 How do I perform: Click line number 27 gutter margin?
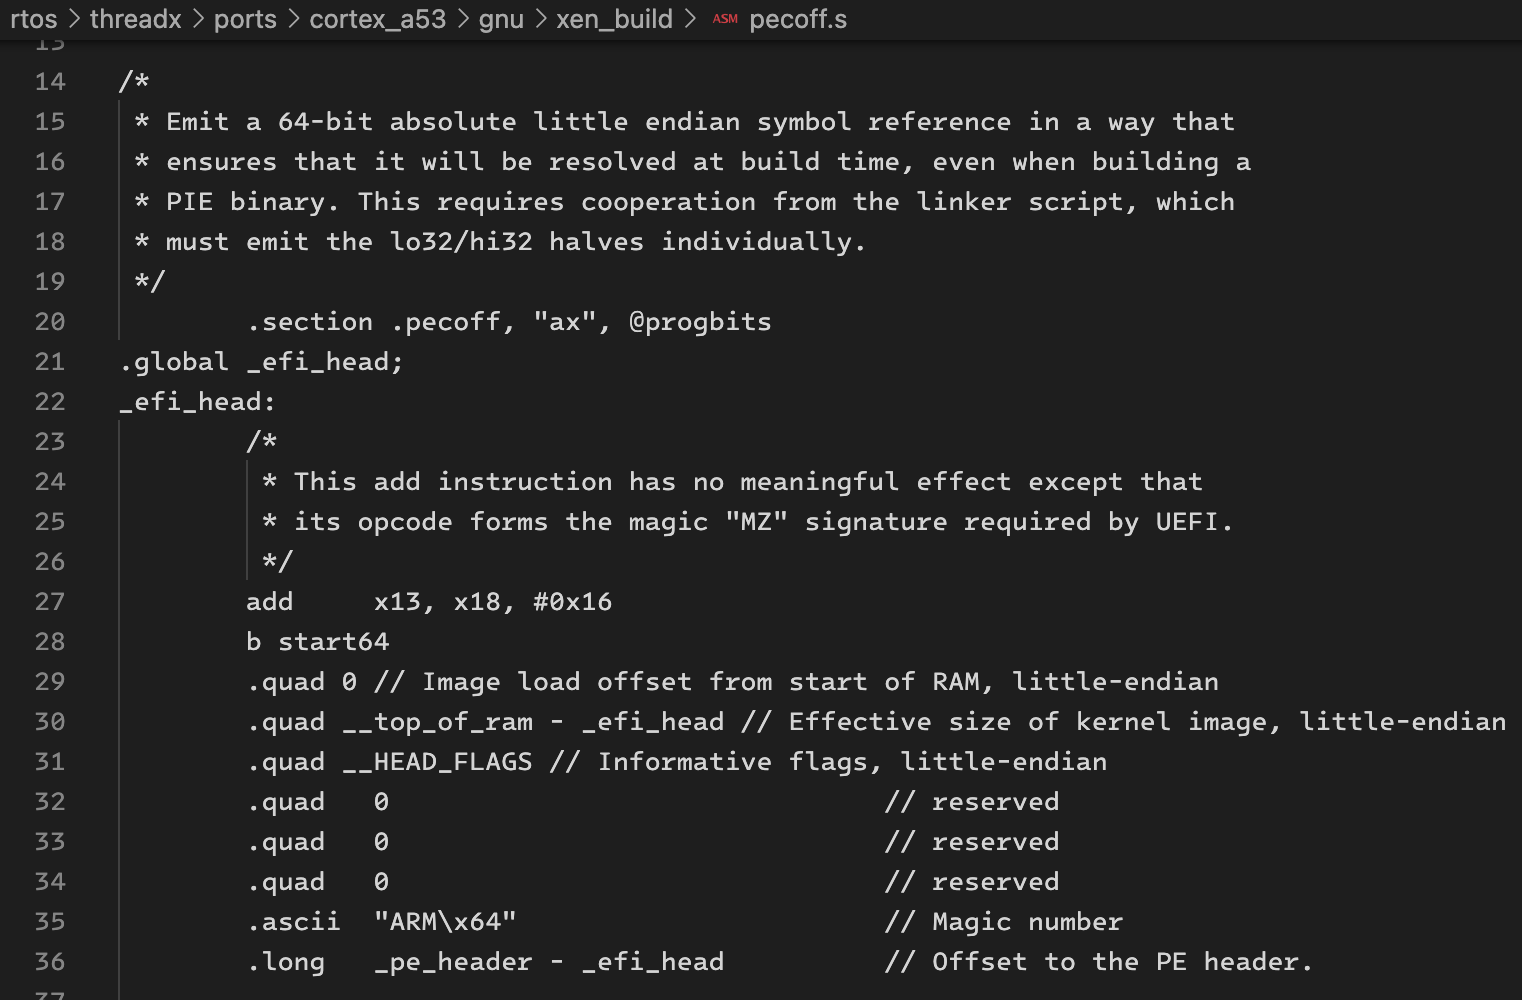(x=50, y=602)
